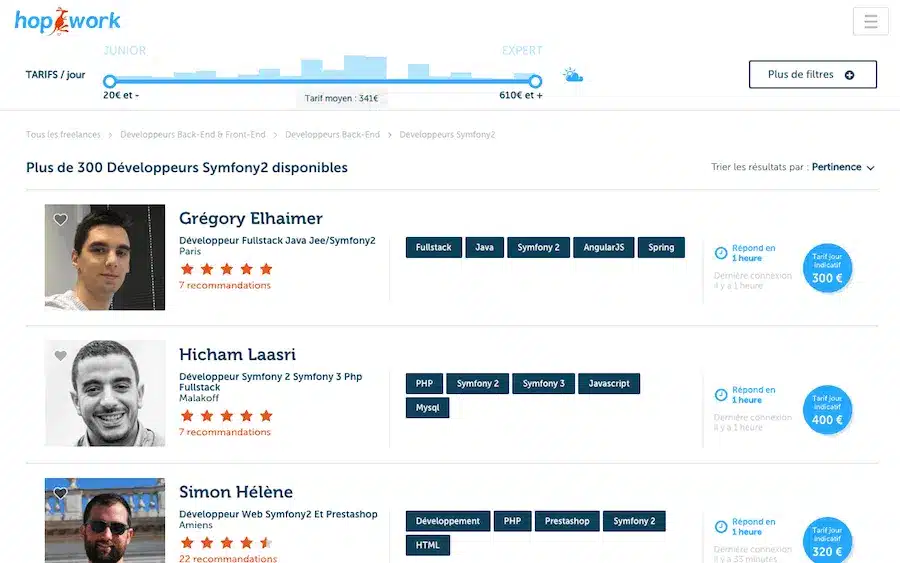Click the left handle of tarif slider

pyautogui.click(x=110, y=81)
